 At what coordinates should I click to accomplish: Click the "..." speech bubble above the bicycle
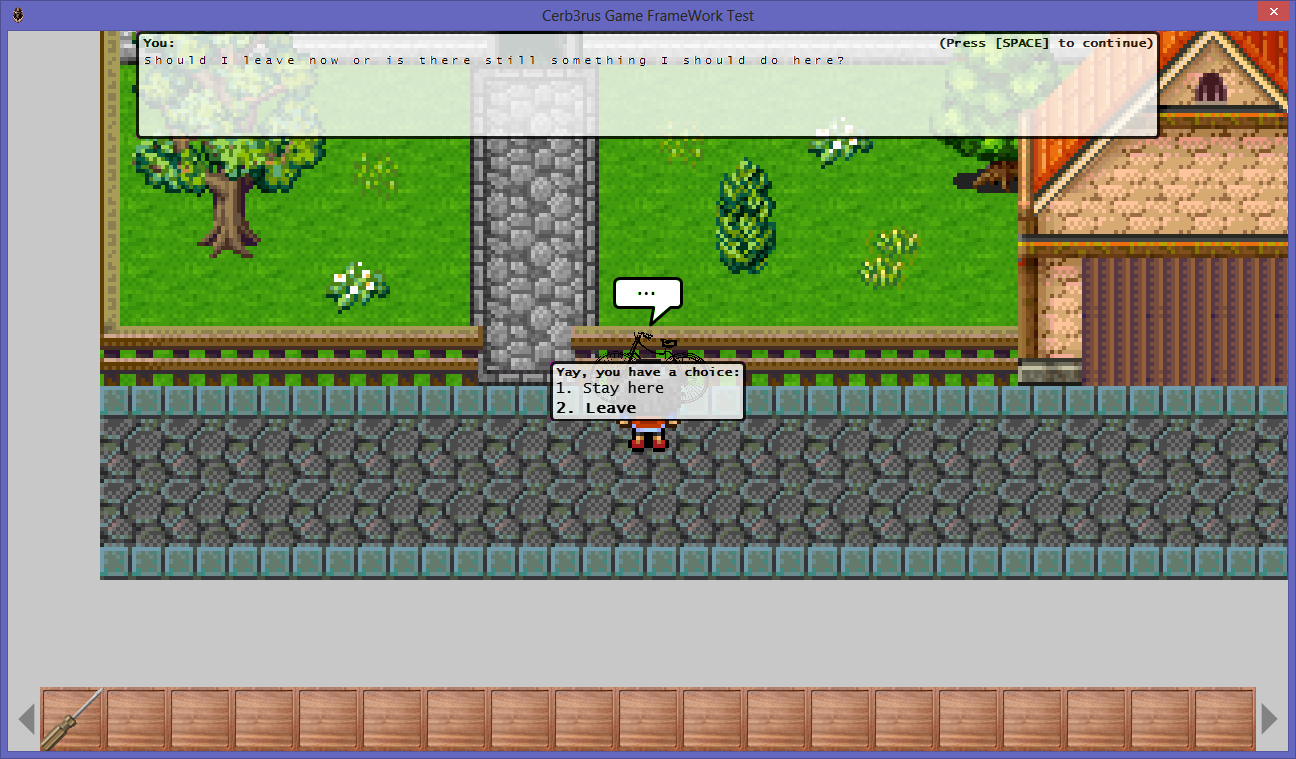pos(646,292)
